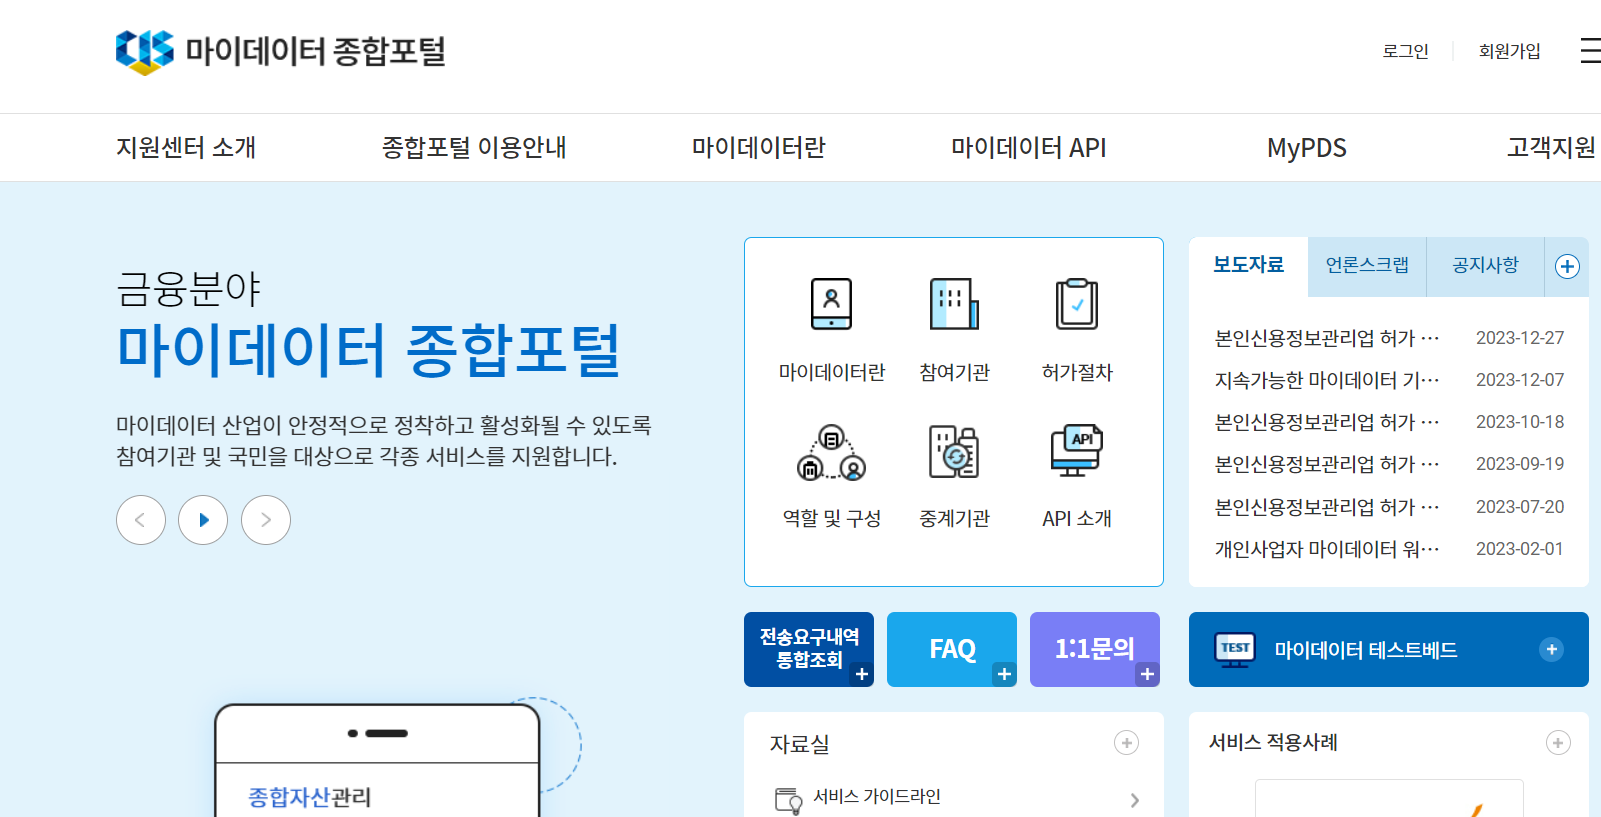The image size is (1601, 817).
Task: Click the 역할 및 구성 label
Action: point(832,518)
